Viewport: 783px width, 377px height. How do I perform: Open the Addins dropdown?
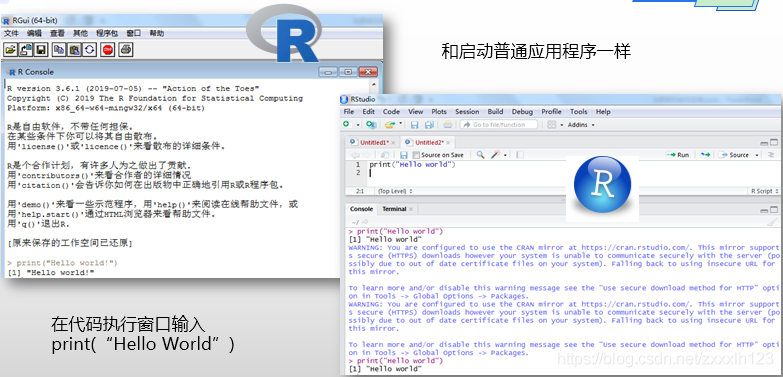point(582,125)
